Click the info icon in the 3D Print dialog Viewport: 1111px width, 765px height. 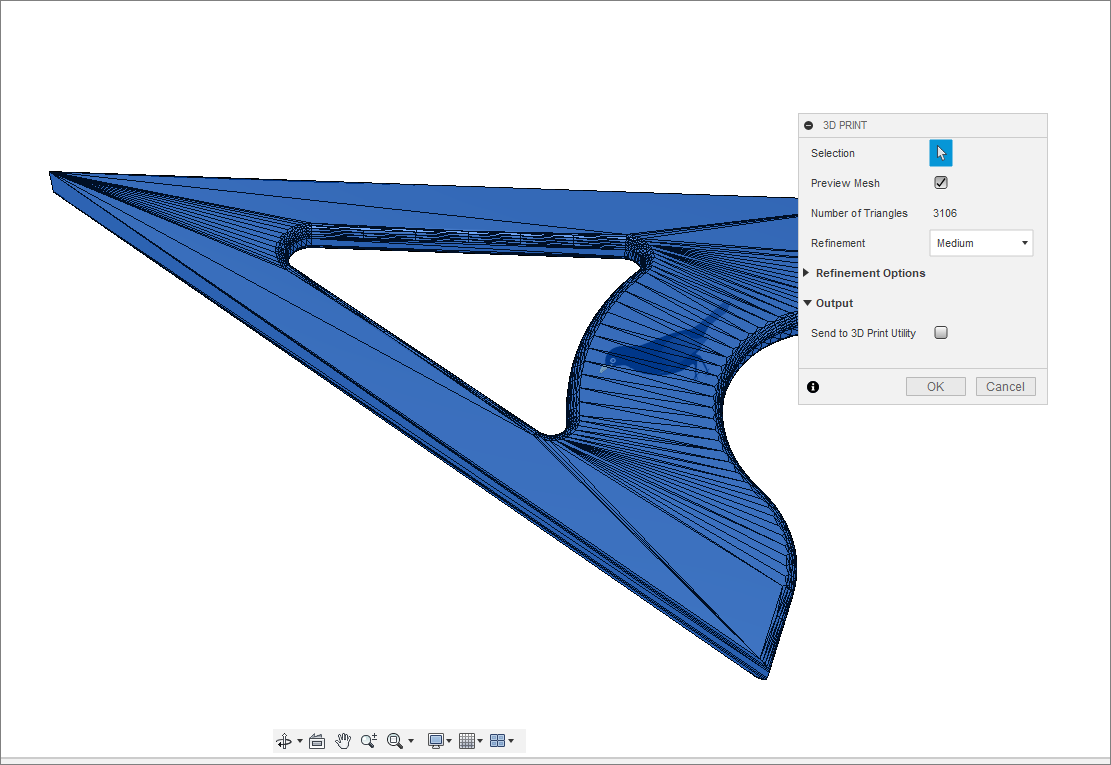coord(813,386)
